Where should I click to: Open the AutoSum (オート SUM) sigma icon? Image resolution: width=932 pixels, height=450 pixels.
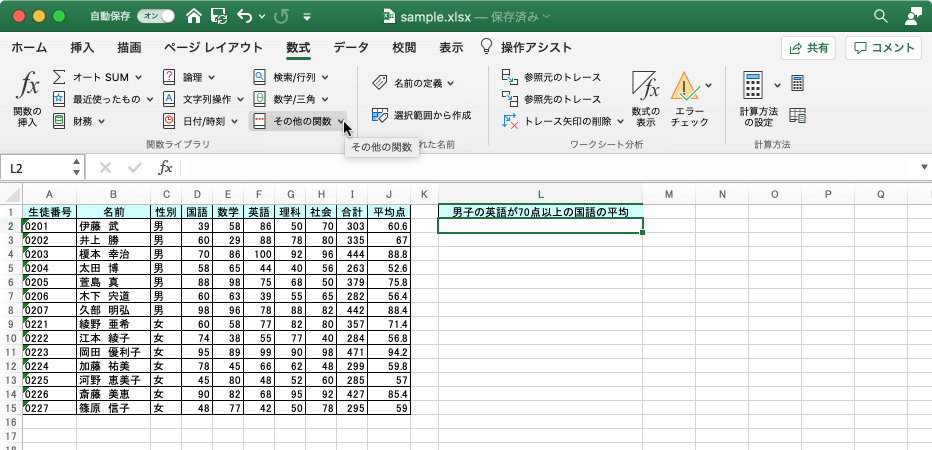coord(59,77)
